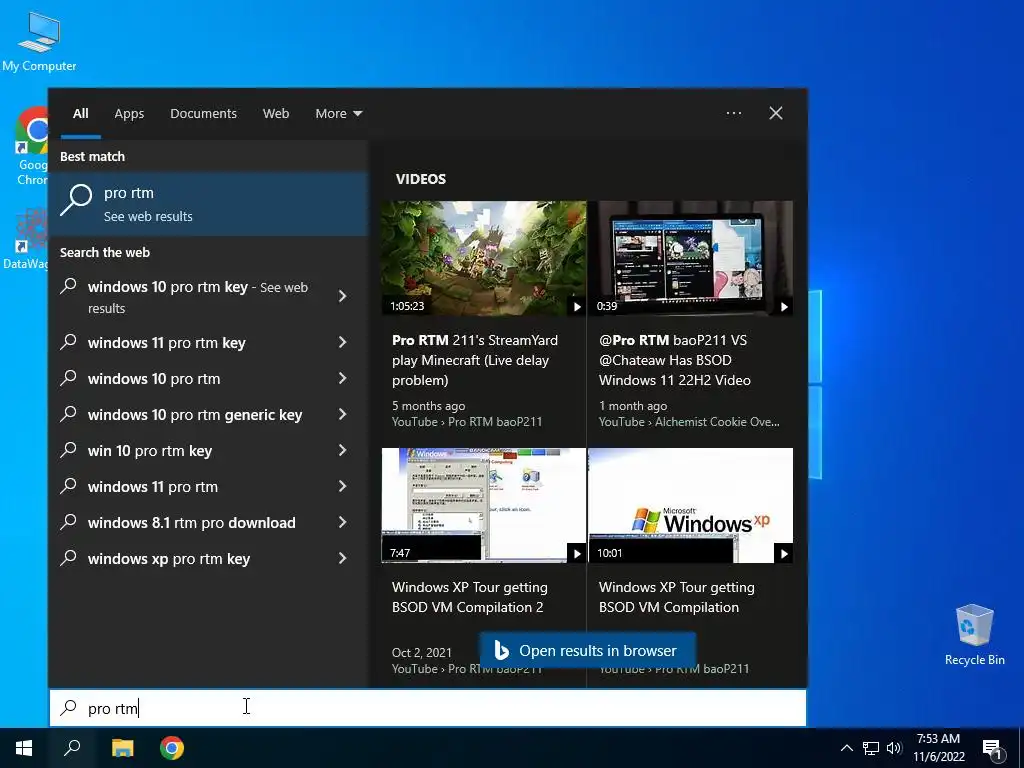This screenshot has height=768, width=1024.
Task: Switch to the Web tab
Action: coord(276,113)
